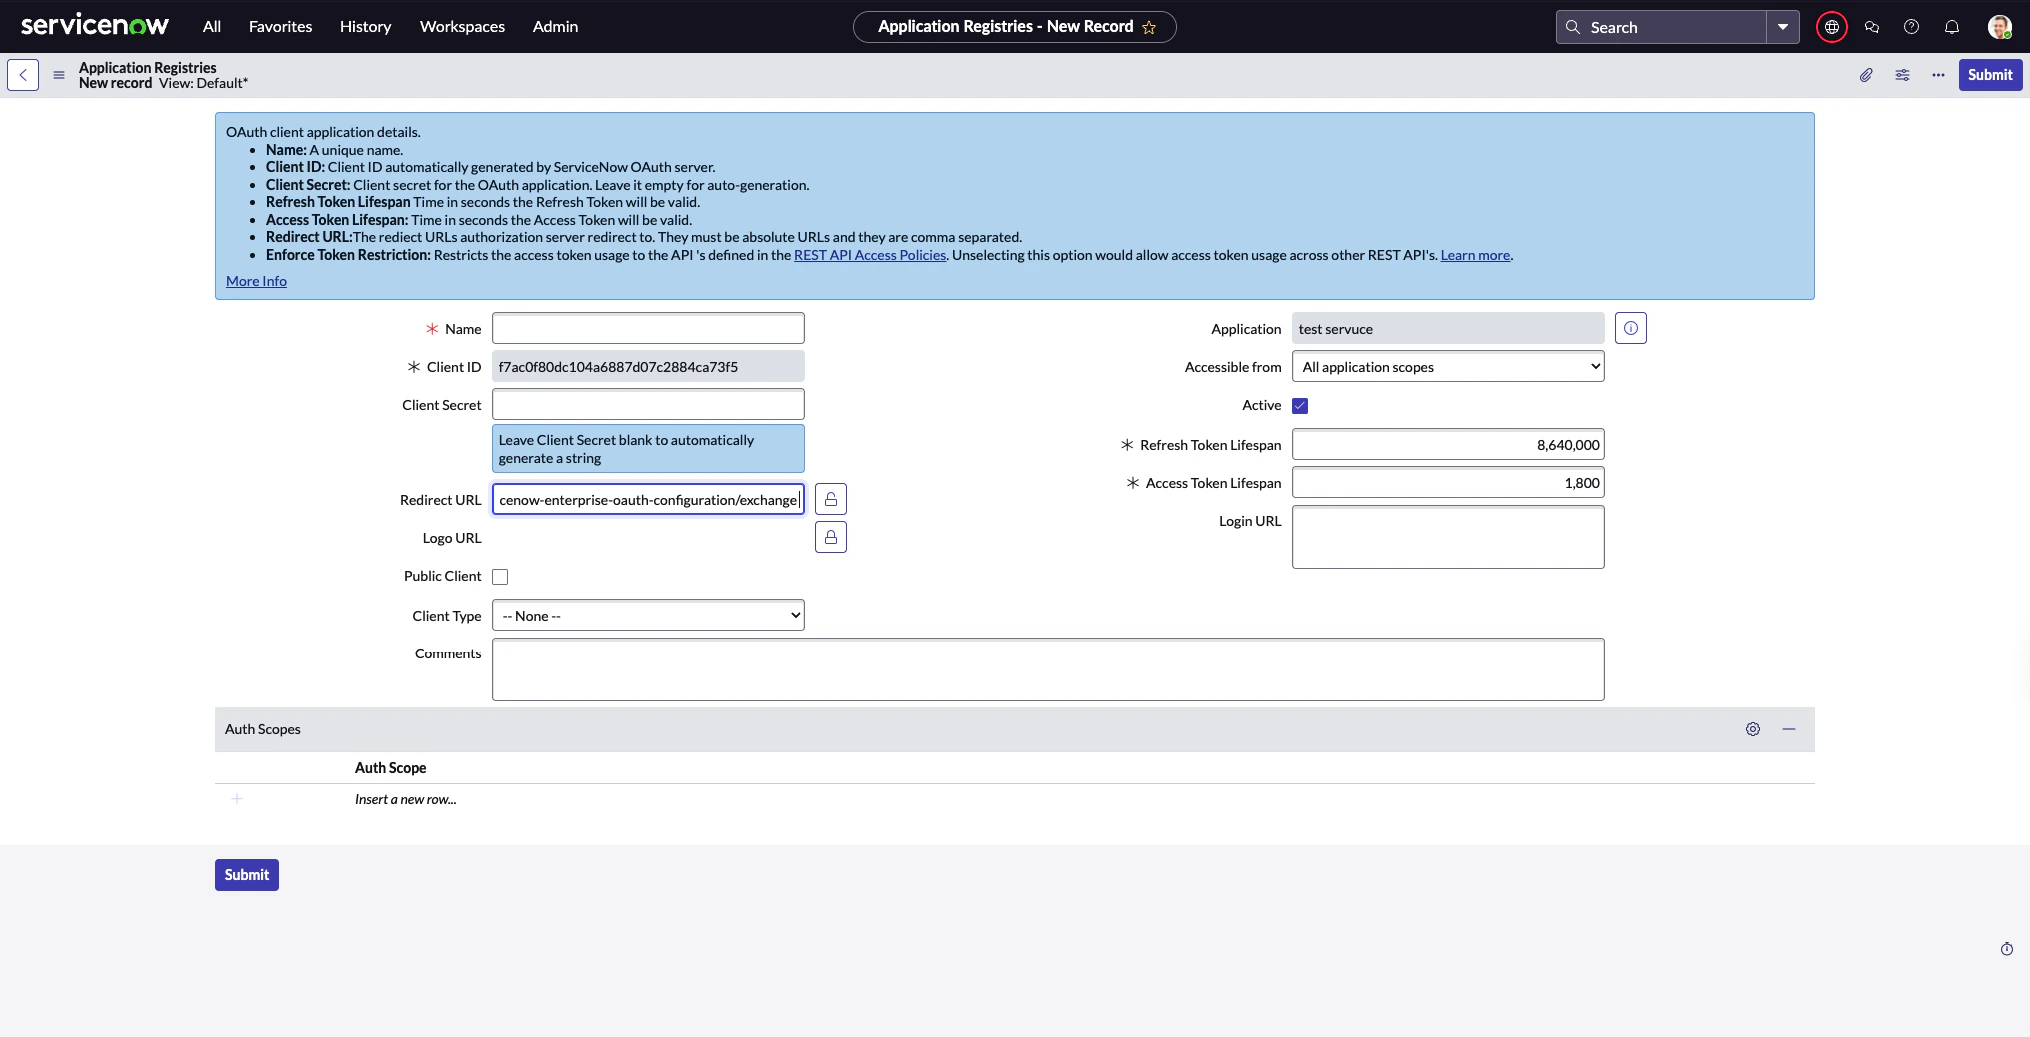Open the user profile avatar menu

tap(1999, 27)
